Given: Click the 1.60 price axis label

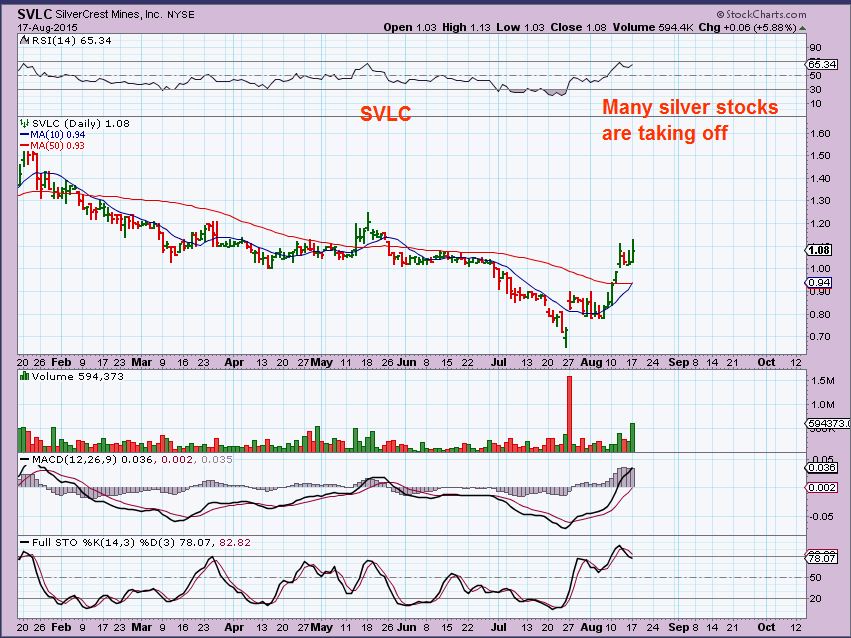Looking at the screenshot, I should [820, 134].
